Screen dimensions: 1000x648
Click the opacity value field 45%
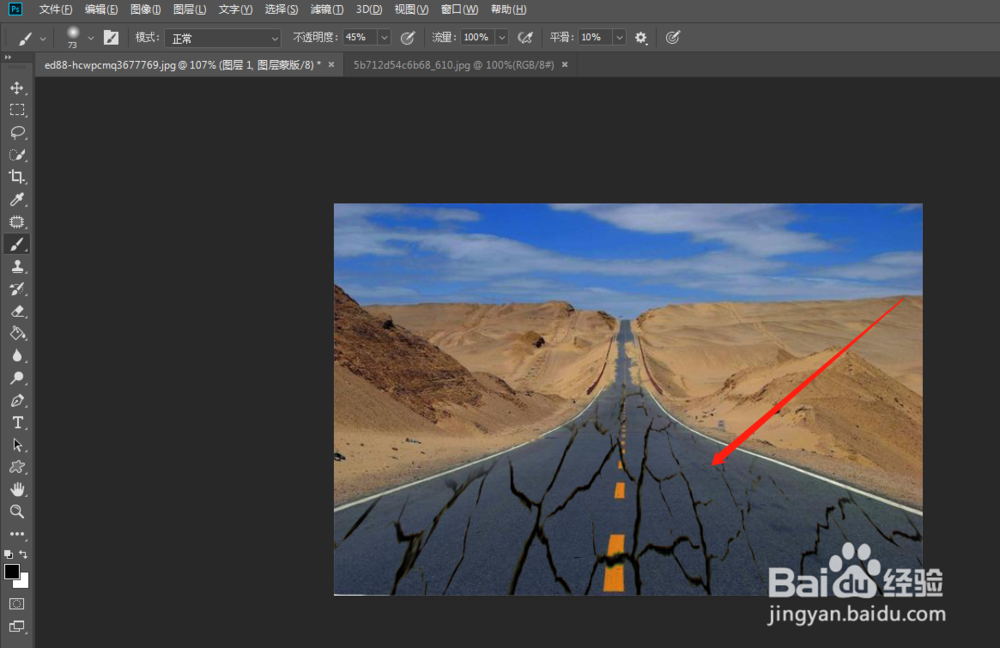360,38
